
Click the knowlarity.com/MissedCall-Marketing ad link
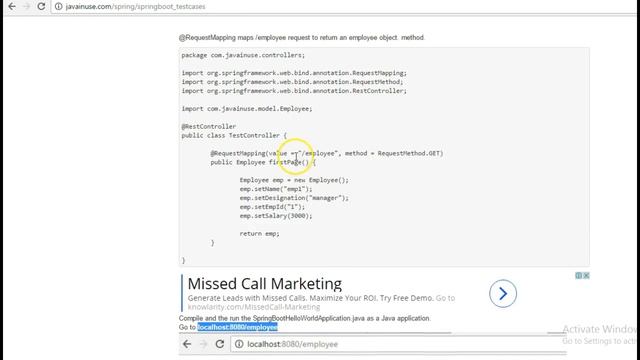[x=254, y=307]
